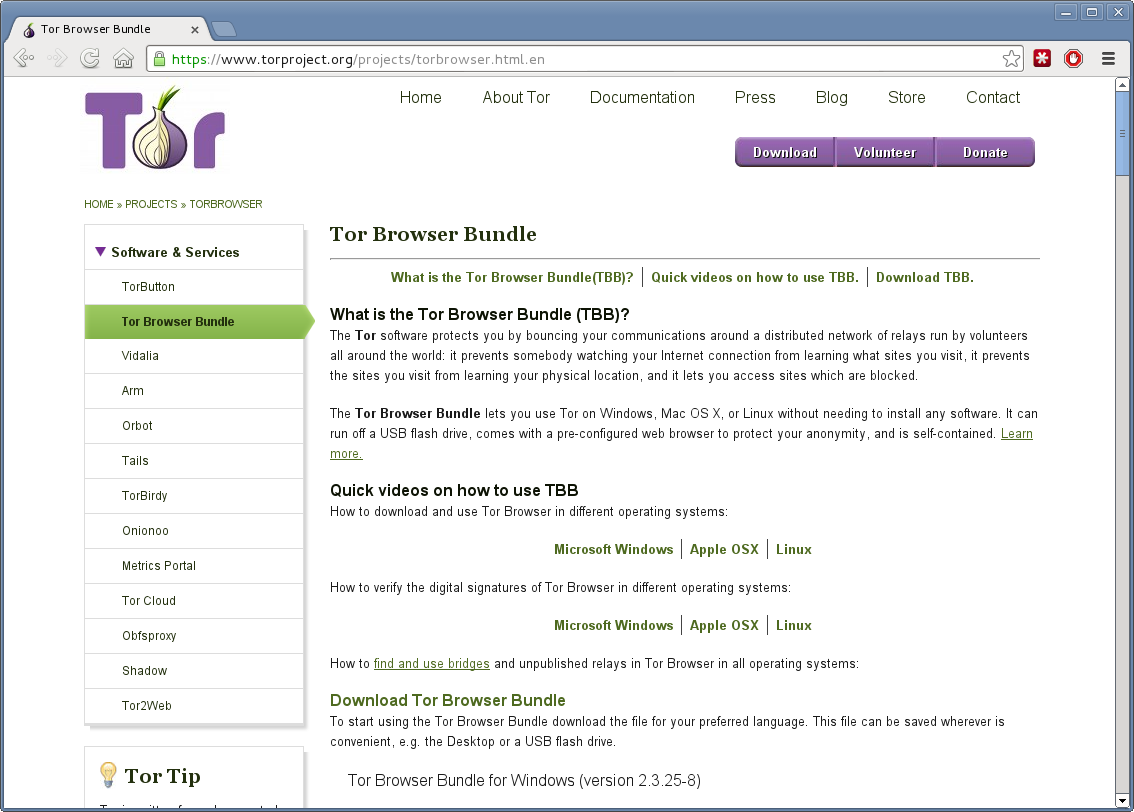Click the purple Donate button
This screenshot has width=1134, height=812.
pyautogui.click(x=985, y=152)
